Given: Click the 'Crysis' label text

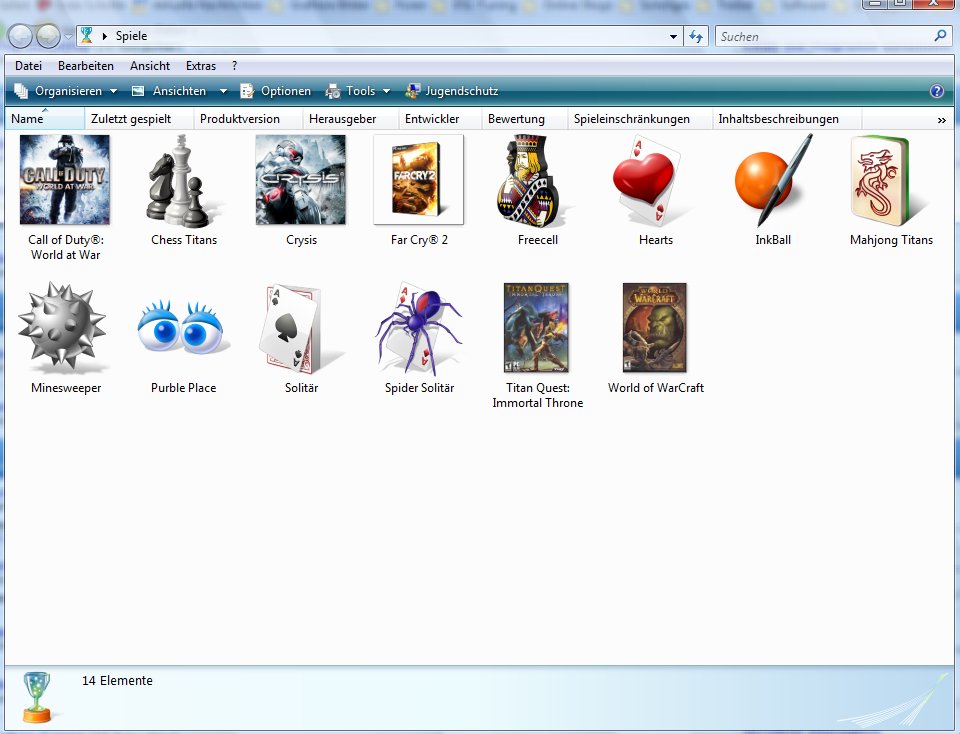Looking at the screenshot, I should click(301, 240).
